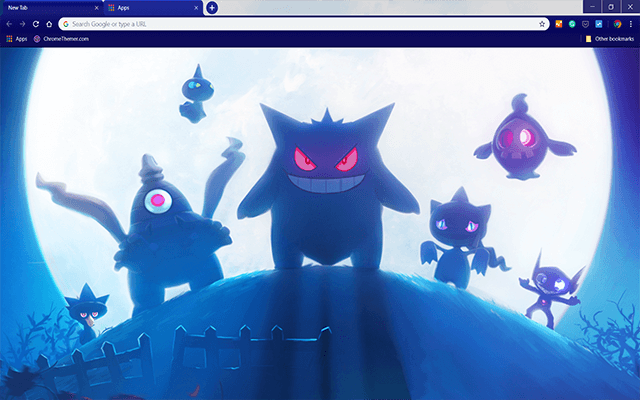Open the orange Google Analytics extension

coord(559,24)
